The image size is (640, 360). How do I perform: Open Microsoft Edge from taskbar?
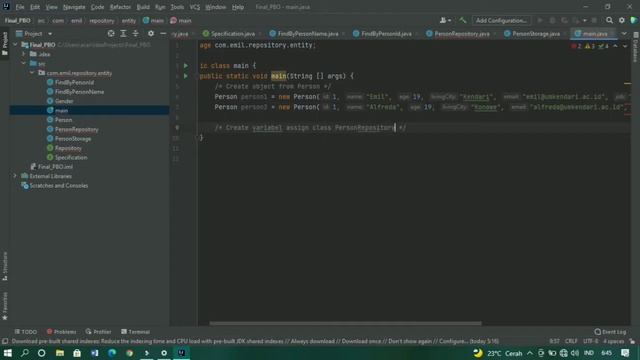pyautogui.click(x=112, y=353)
